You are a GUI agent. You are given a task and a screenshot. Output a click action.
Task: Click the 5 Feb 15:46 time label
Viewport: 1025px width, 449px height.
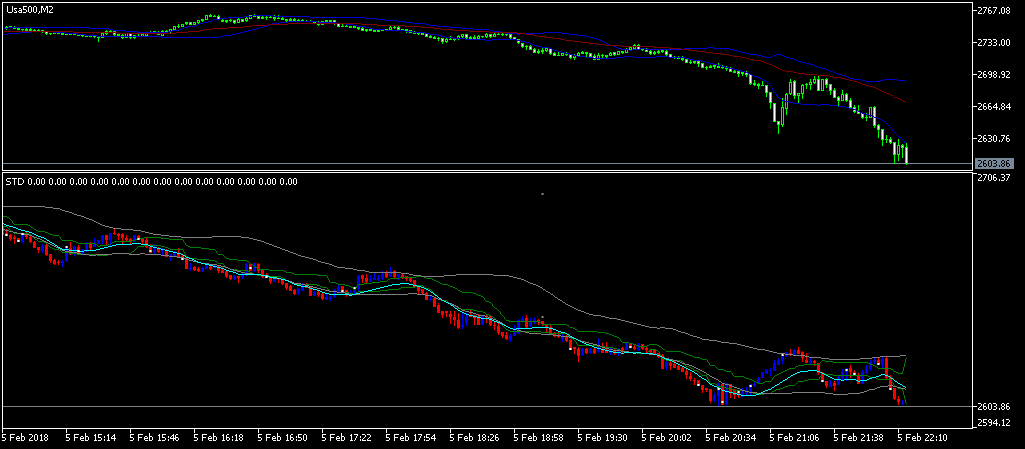coord(152,436)
